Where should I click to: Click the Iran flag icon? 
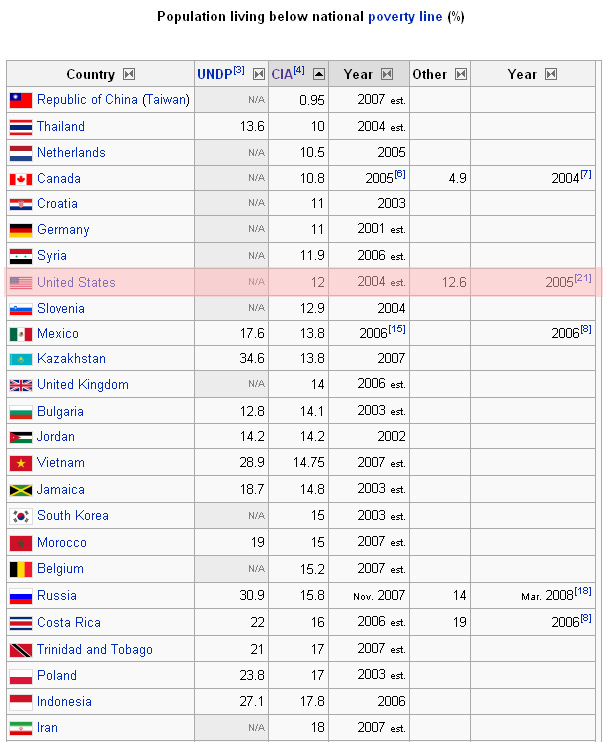point(21,728)
